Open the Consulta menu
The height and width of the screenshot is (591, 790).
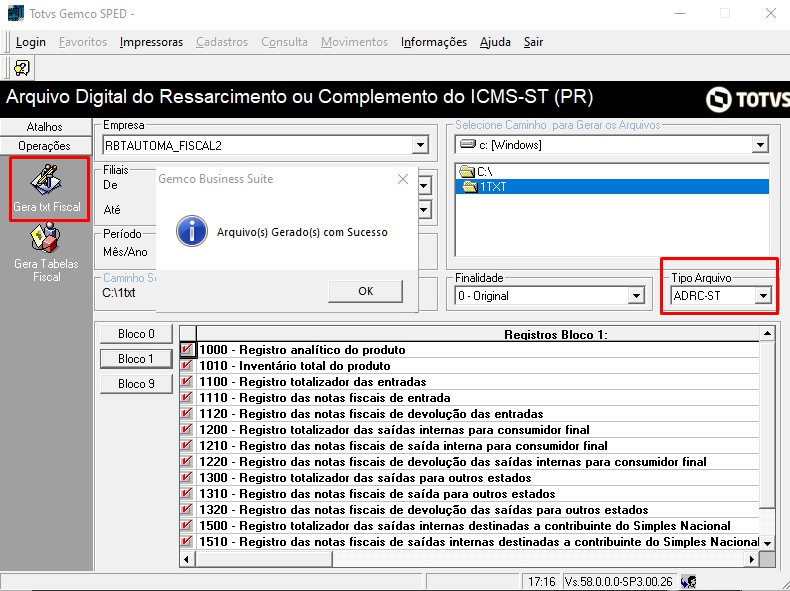pos(284,42)
